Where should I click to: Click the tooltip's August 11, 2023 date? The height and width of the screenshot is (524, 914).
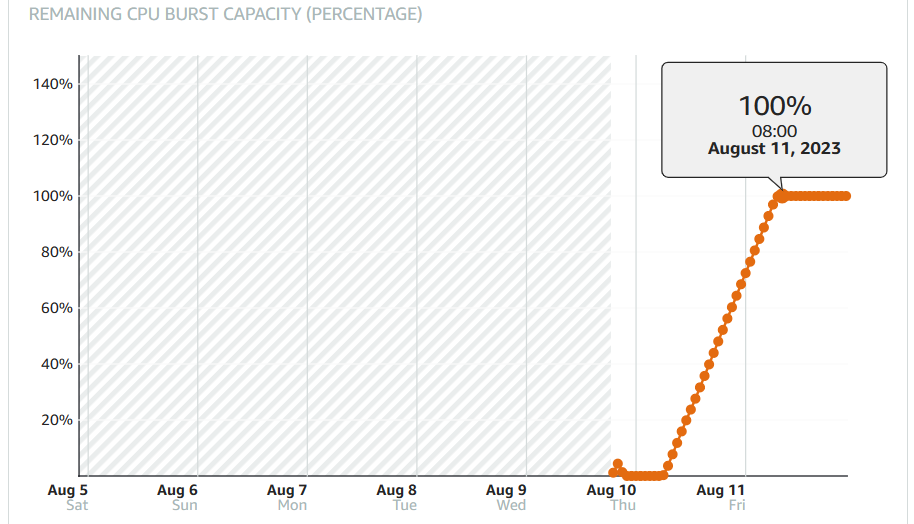pos(774,149)
